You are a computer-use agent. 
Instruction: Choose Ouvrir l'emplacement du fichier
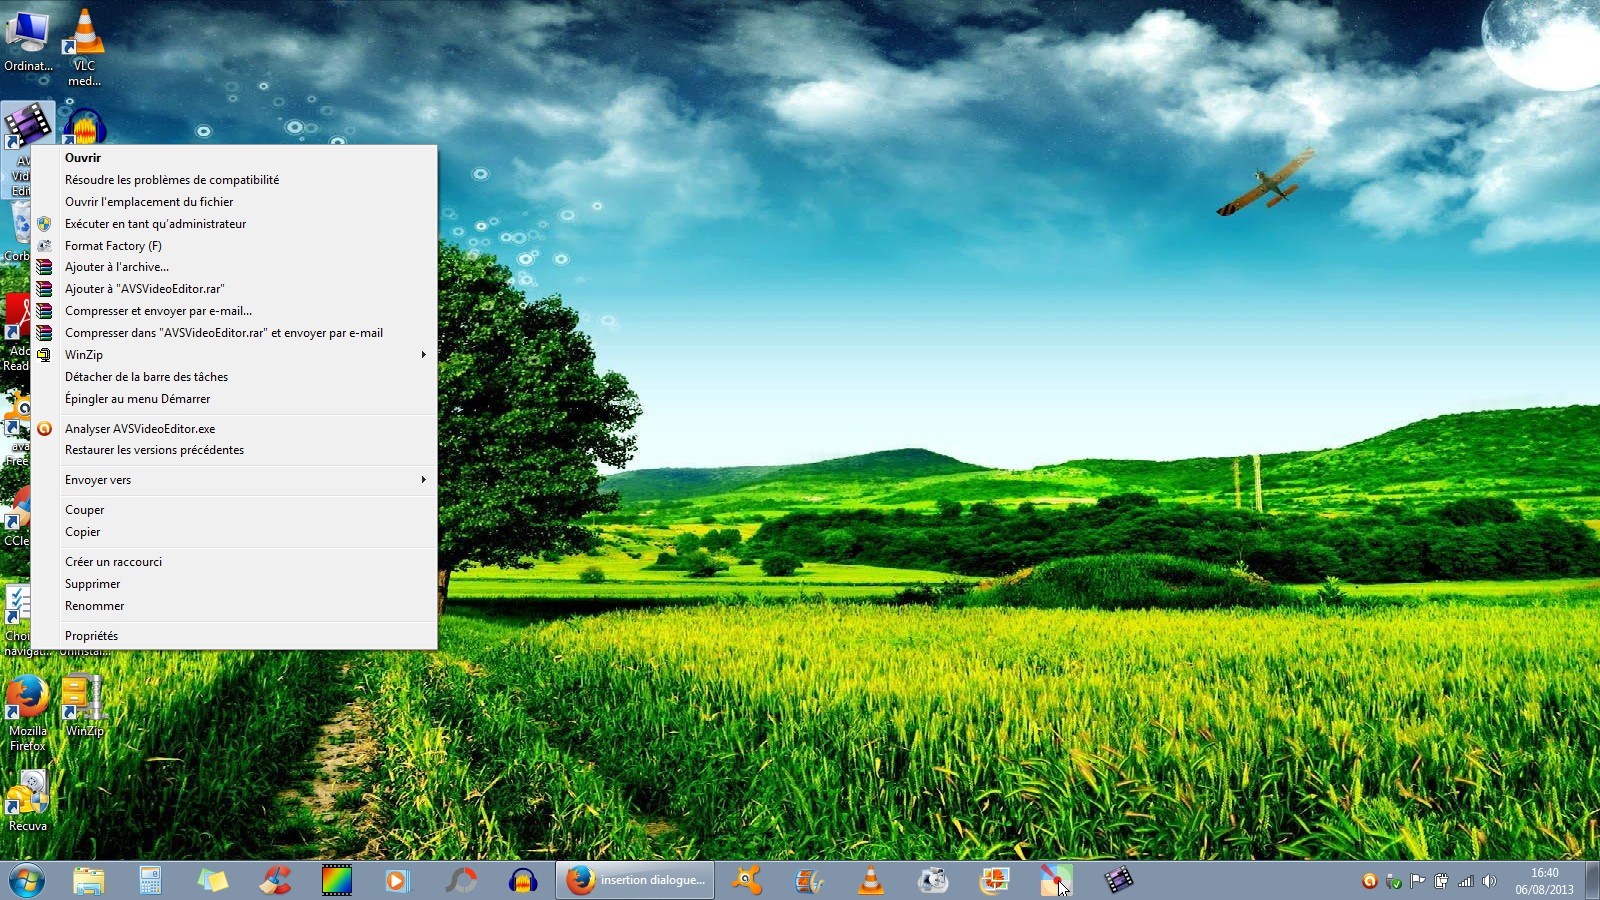(x=234, y=202)
